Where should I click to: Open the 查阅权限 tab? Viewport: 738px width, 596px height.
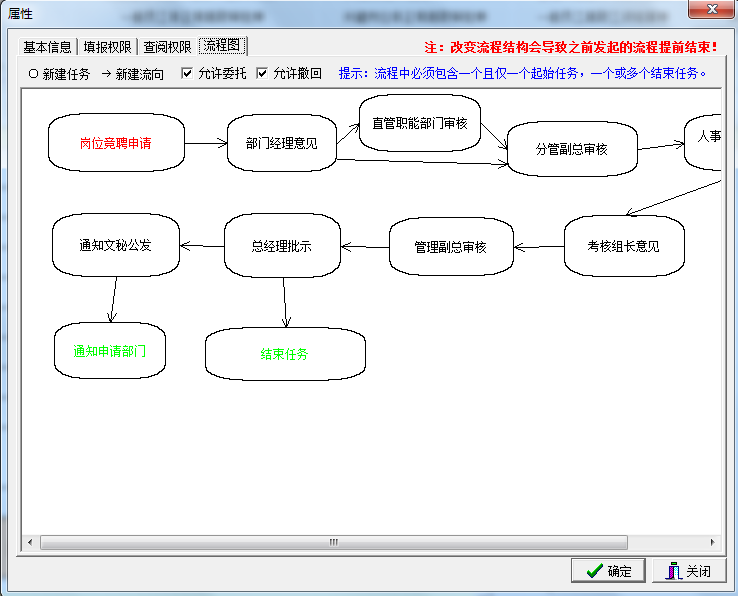[x=167, y=47]
